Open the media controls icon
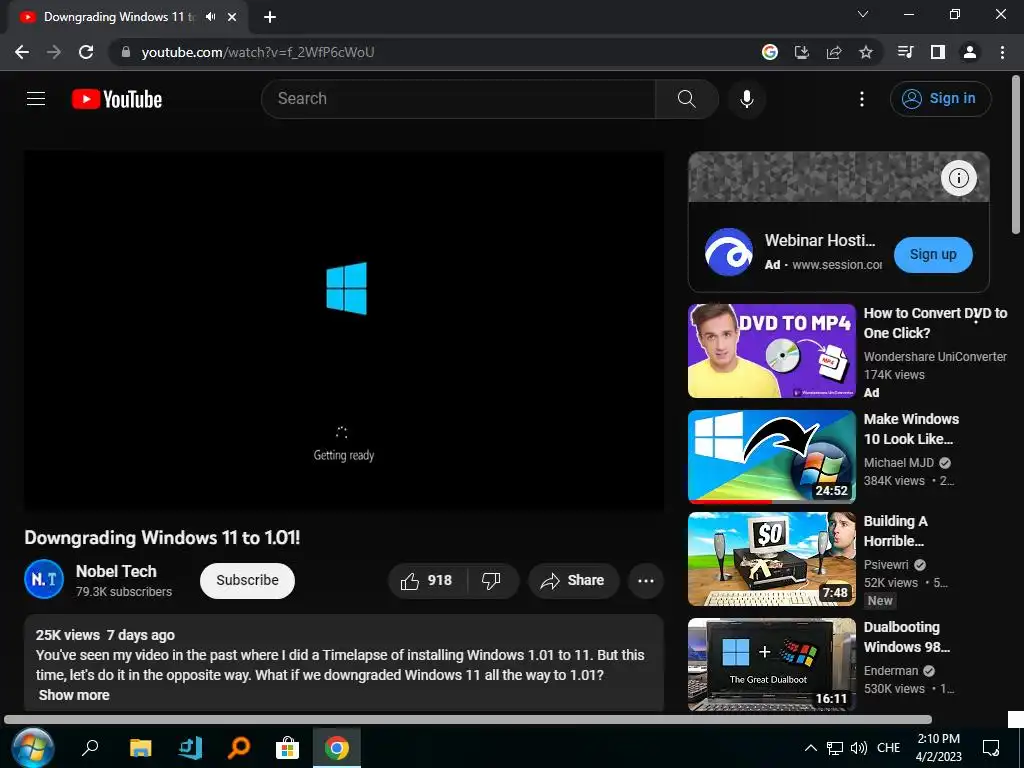 905,52
